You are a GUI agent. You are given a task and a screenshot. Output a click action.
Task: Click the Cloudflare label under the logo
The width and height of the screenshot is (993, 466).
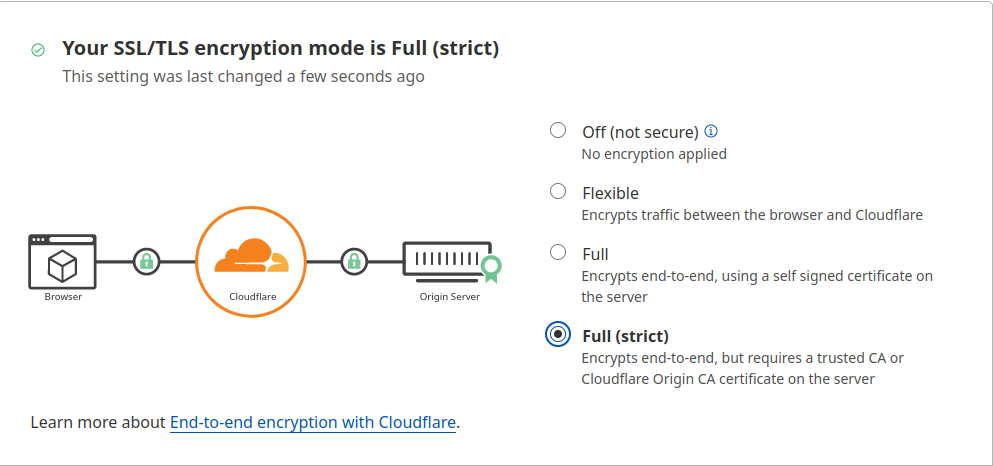[x=252, y=297]
